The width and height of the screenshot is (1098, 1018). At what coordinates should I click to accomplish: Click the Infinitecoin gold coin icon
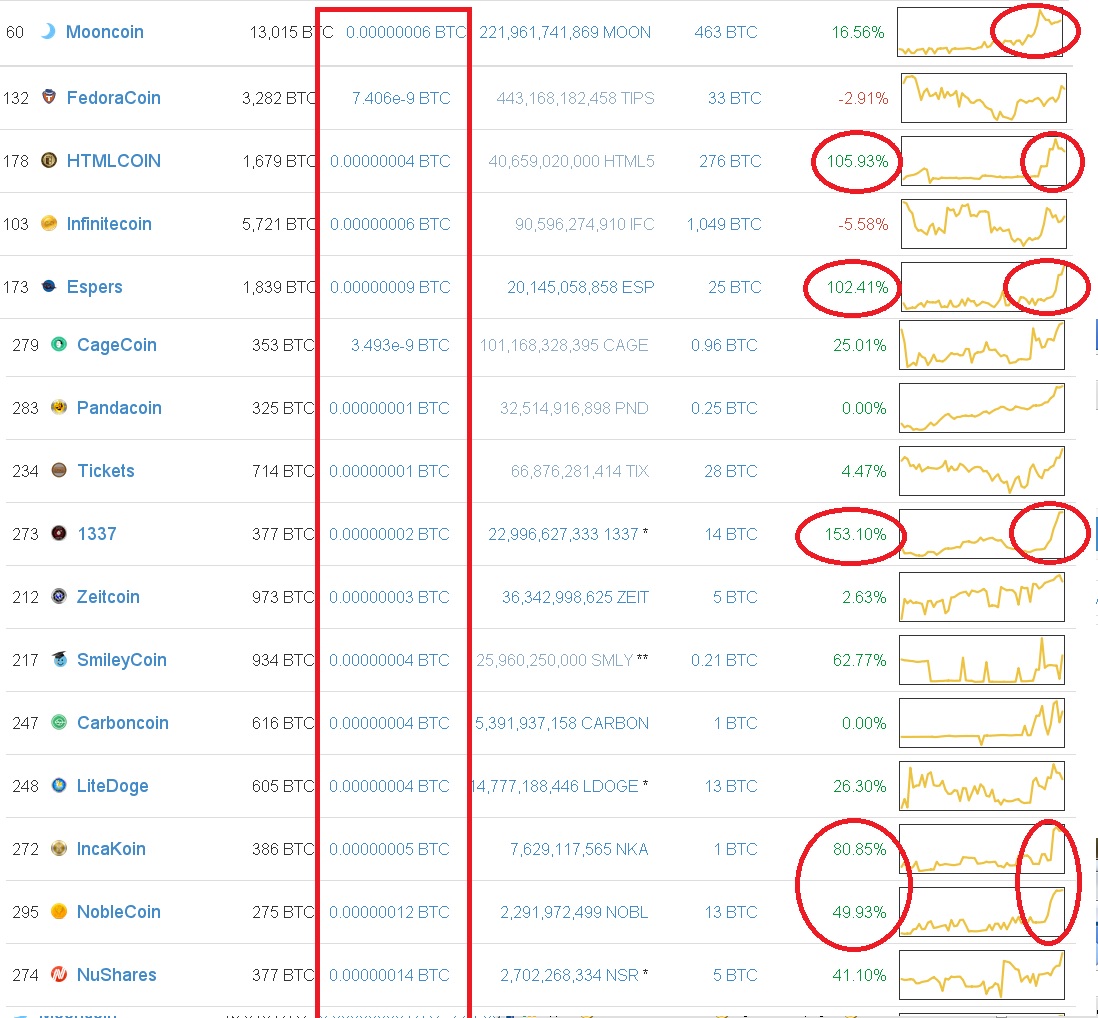click(x=48, y=224)
